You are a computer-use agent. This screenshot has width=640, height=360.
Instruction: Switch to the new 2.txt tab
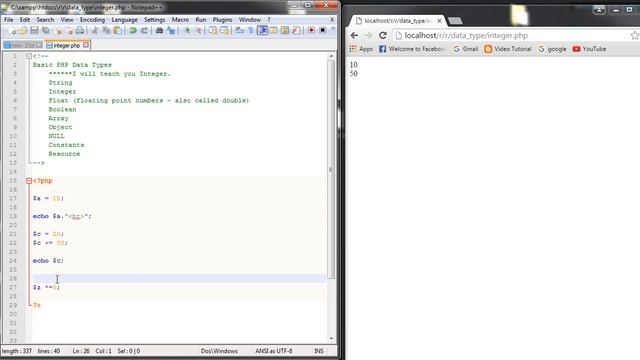coord(23,45)
